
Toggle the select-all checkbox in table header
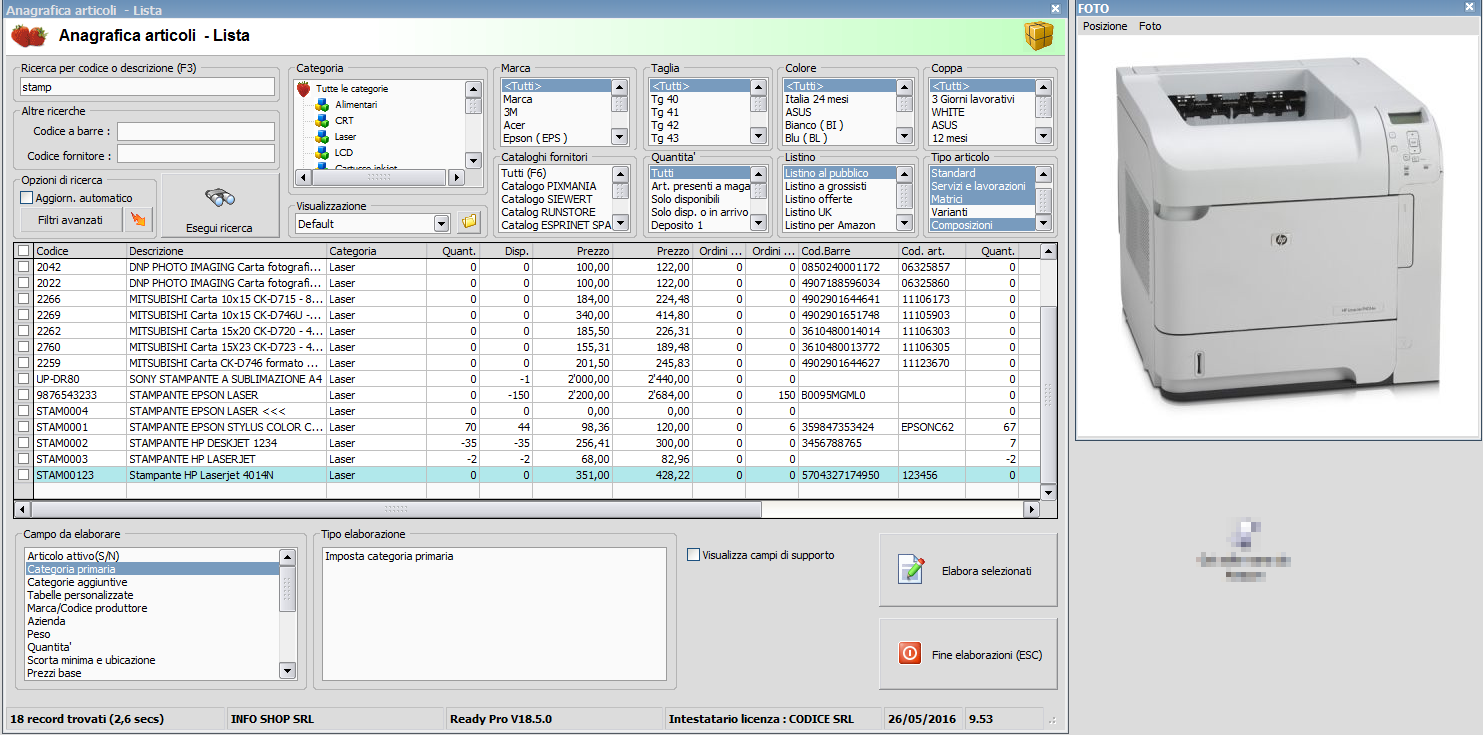[x=24, y=251]
